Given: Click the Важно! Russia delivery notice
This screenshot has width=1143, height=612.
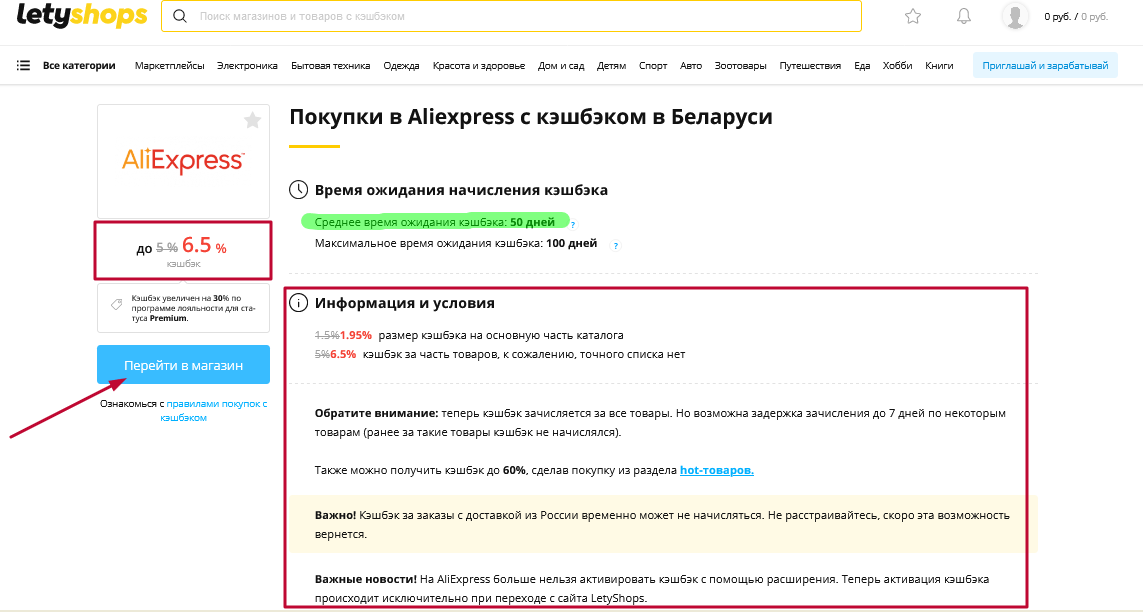Looking at the screenshot, I should coord(662,525).
